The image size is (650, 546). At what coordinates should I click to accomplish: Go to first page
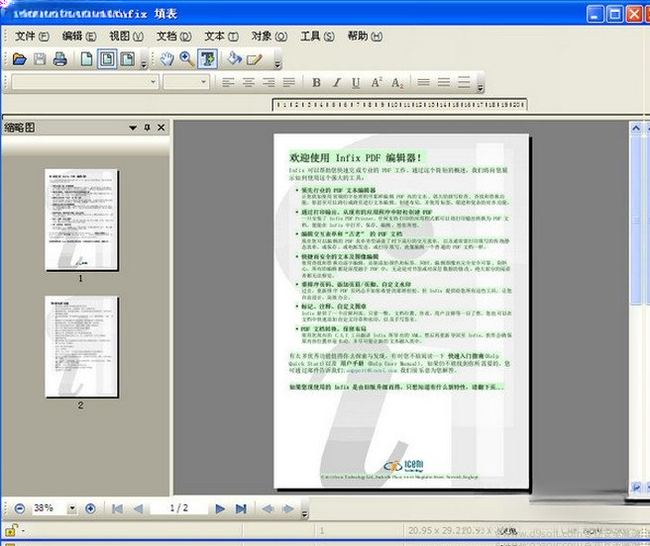point(117,509)
